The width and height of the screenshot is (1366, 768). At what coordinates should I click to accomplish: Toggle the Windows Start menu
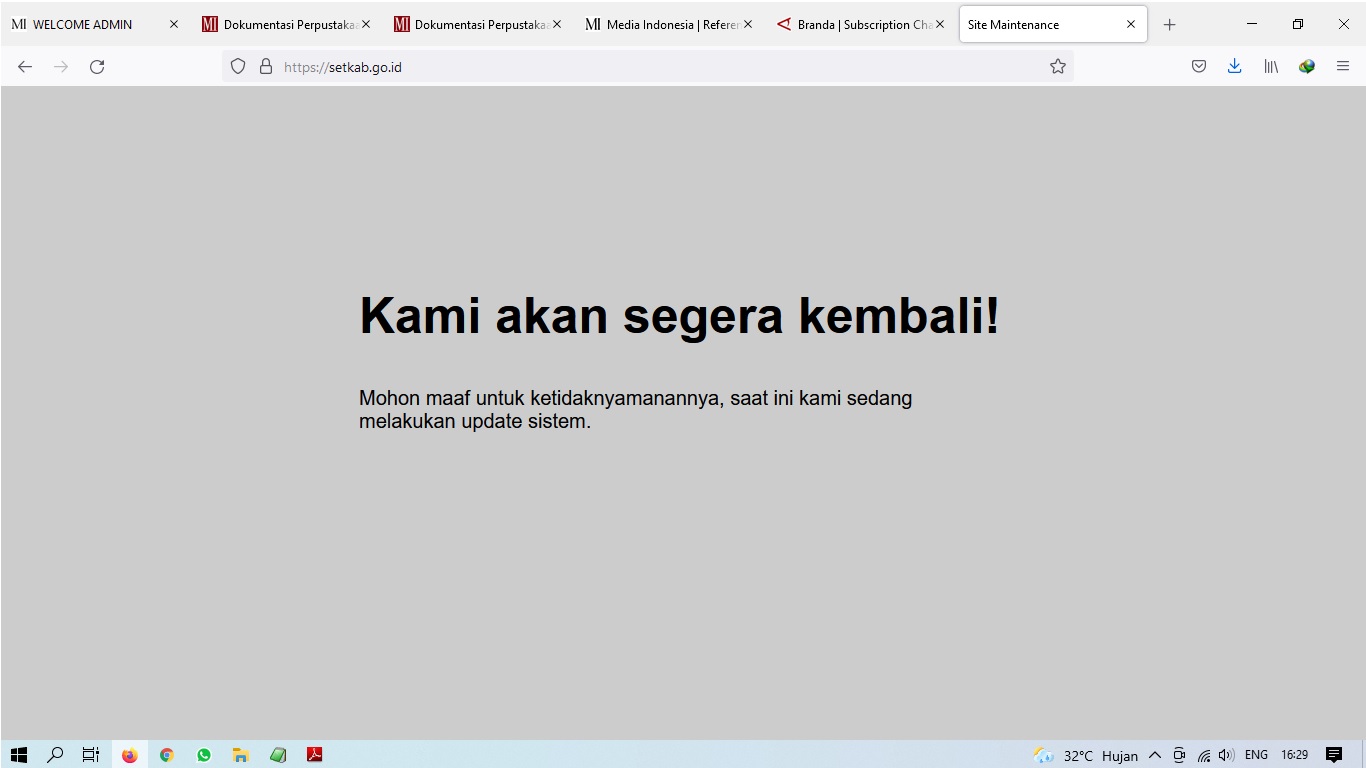click(20, 755)
